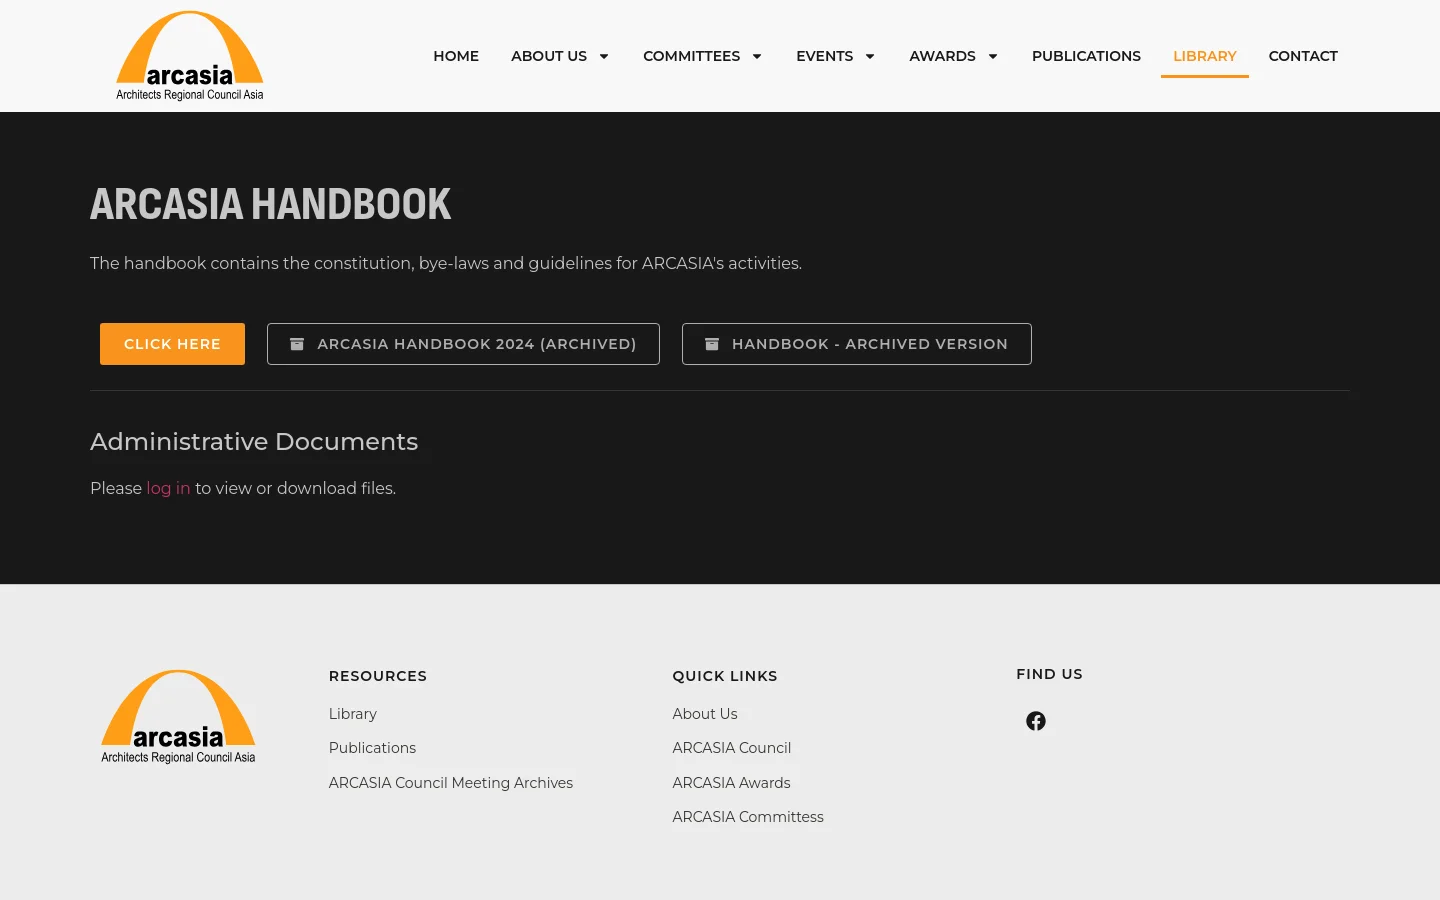The image size is (1440, 900).
Task: Follow the 'log in' link
Action: (168, 488)
